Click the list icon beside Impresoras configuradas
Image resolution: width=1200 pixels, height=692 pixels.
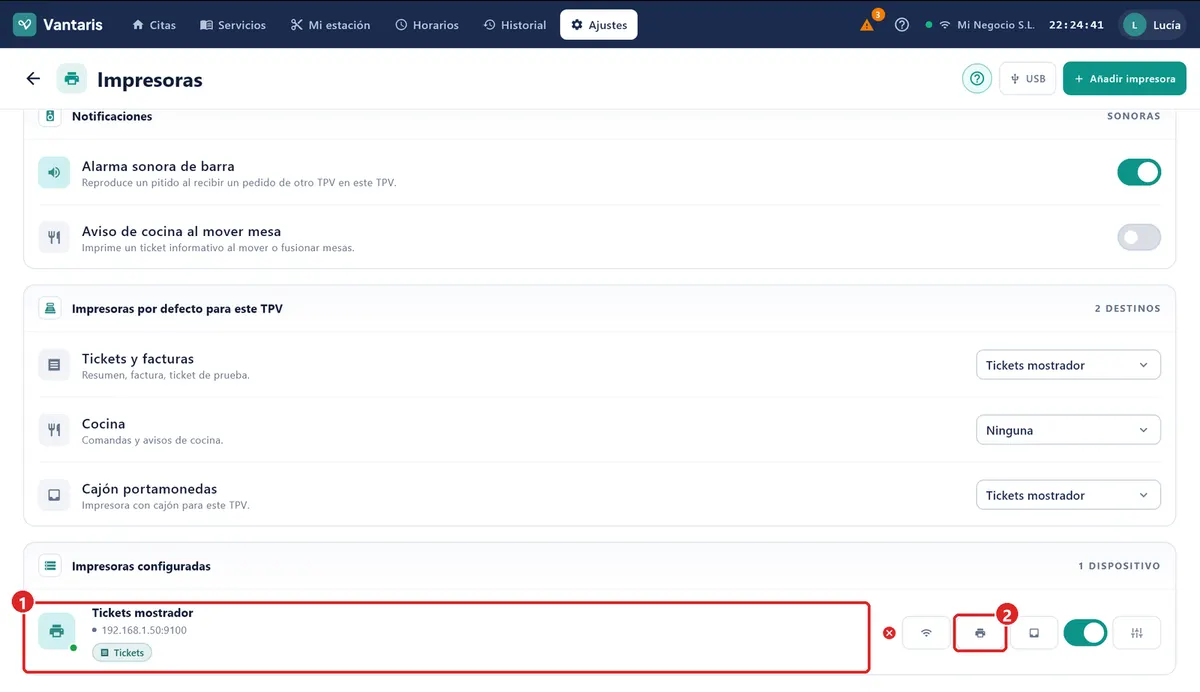(x=50, y=566)
